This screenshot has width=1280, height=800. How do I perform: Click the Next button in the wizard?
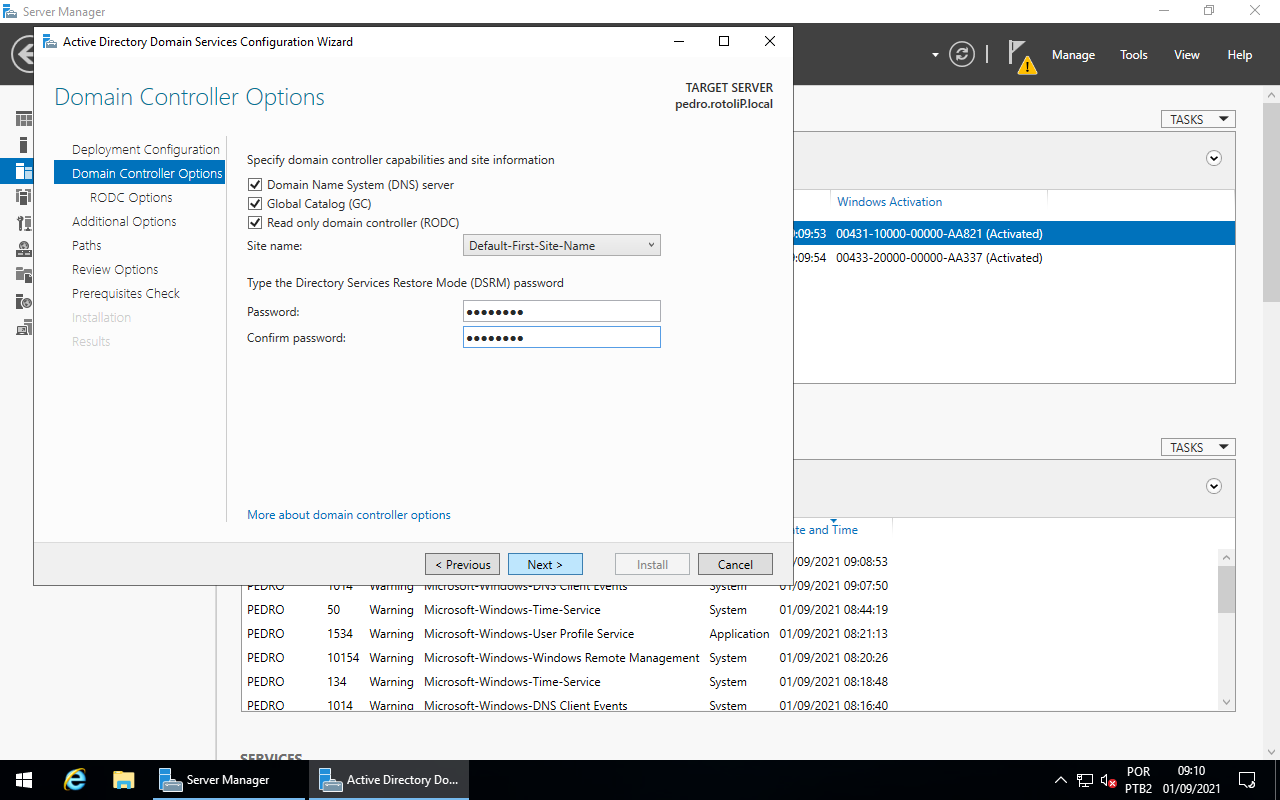pos(545,563)
